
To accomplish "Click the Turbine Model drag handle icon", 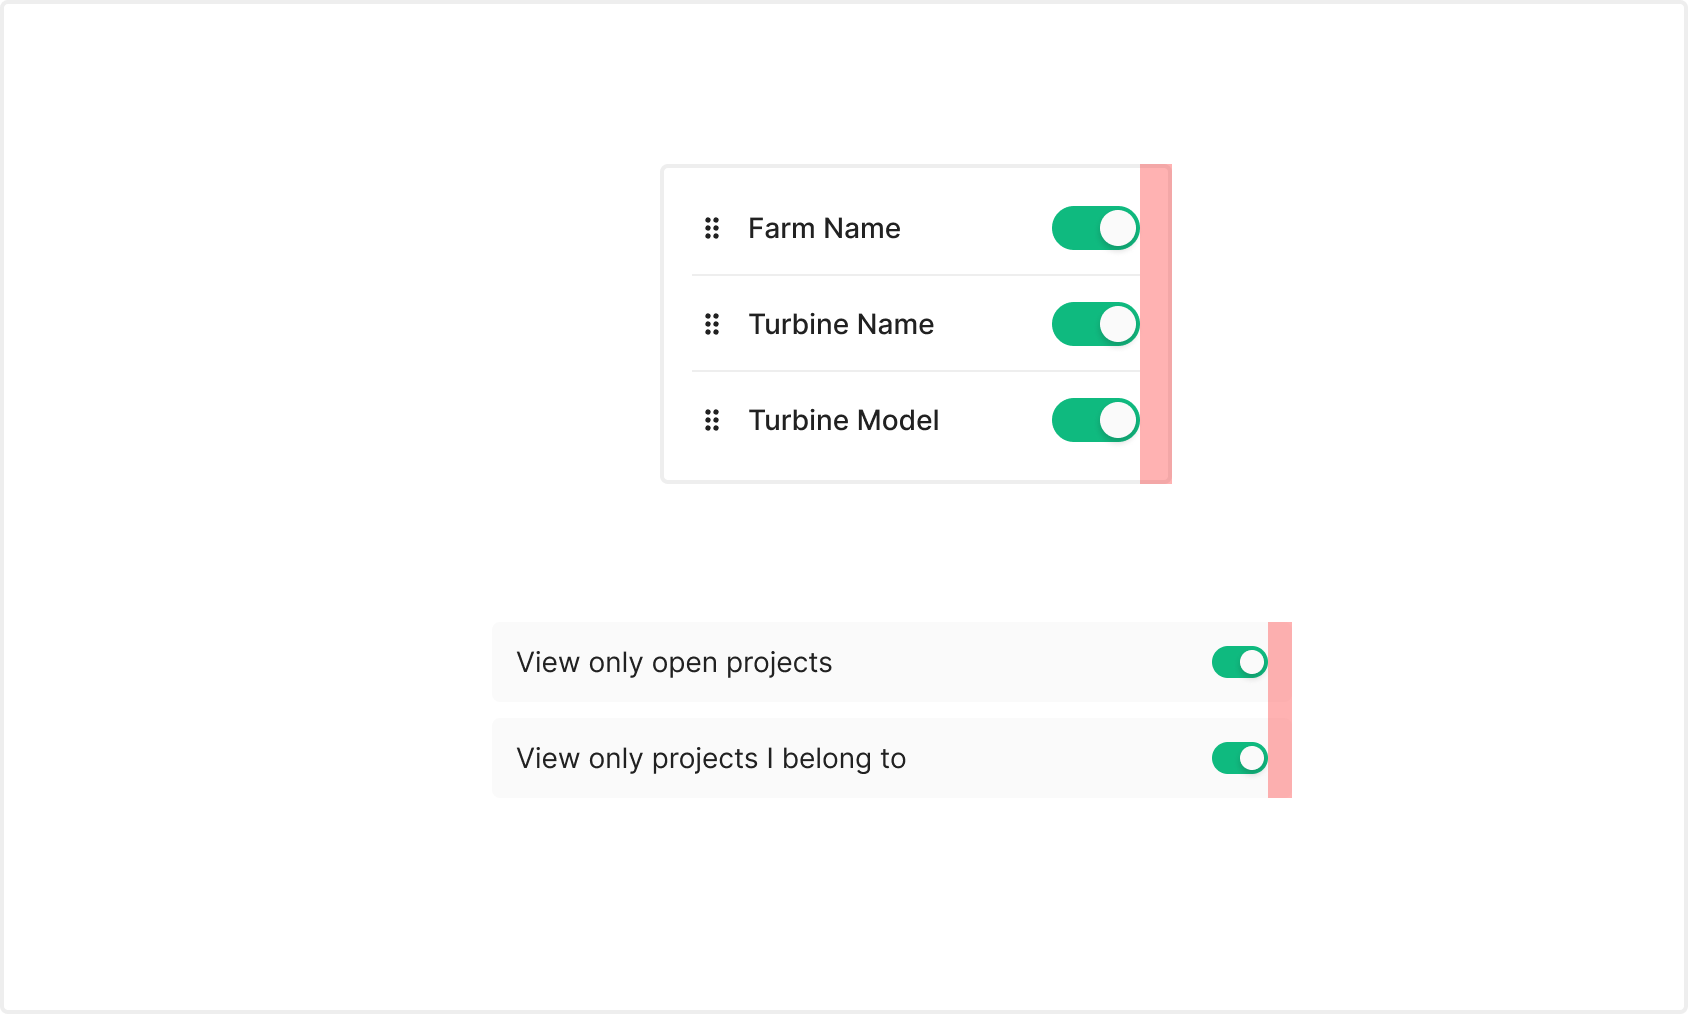I will tap(712, 421).
